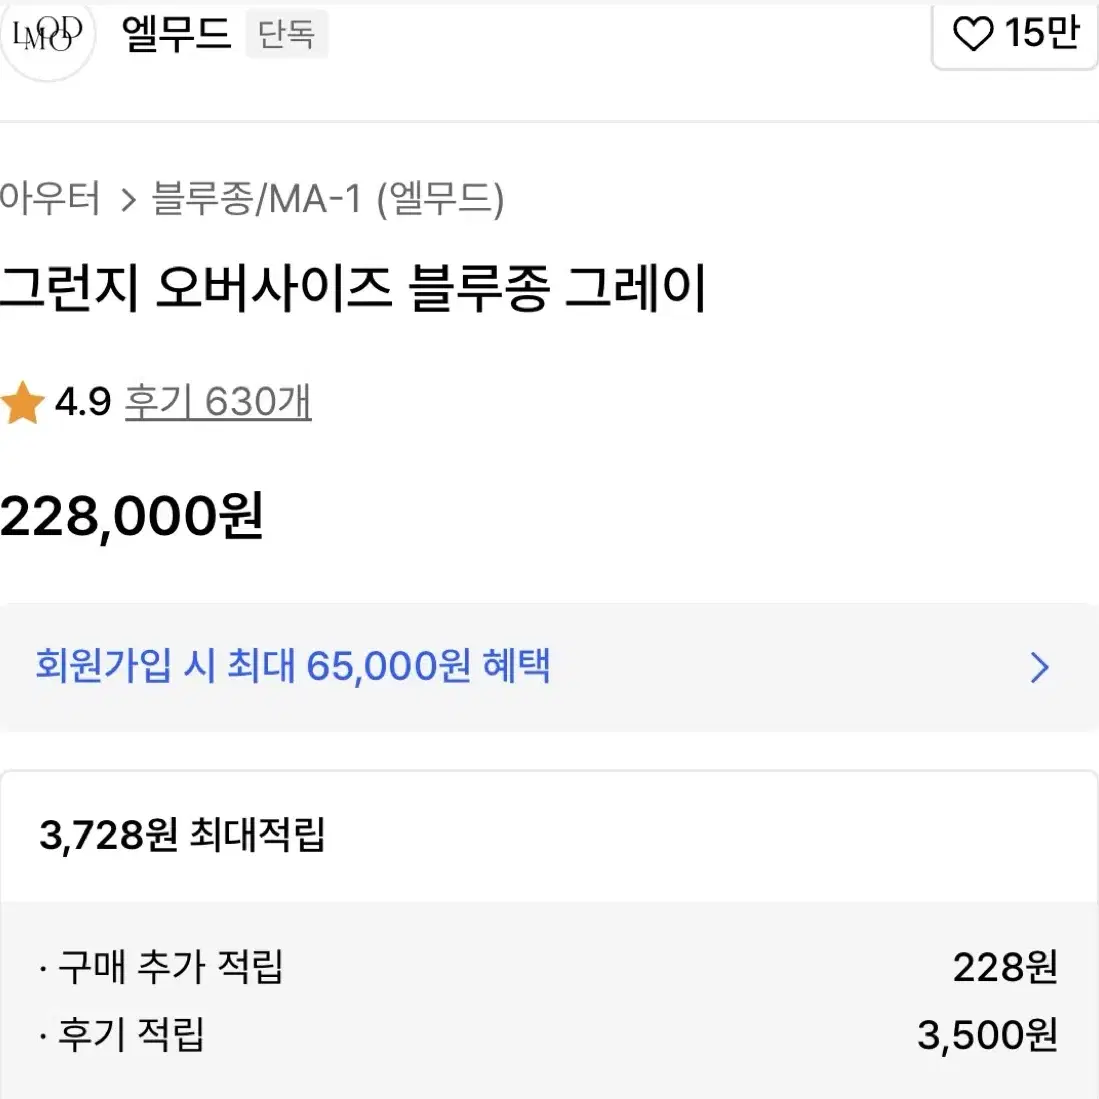1099x1099 pixels.
Task: Open 블루종/MA-1 (엘무드) breadcrumb
Action: tap(328, 199)
